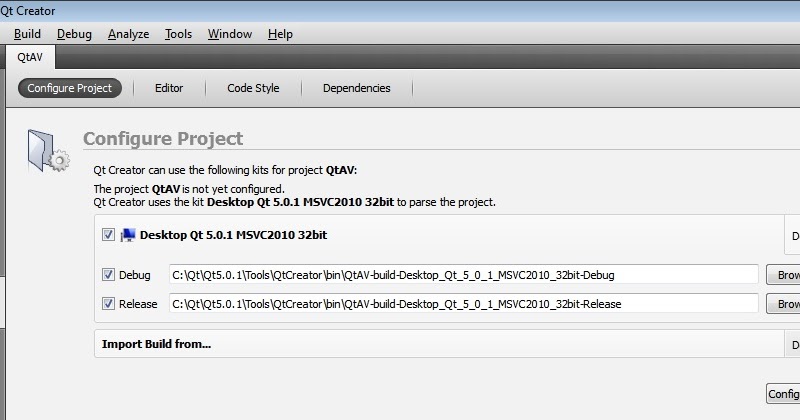Open the Analyze menu

(129, 34)
